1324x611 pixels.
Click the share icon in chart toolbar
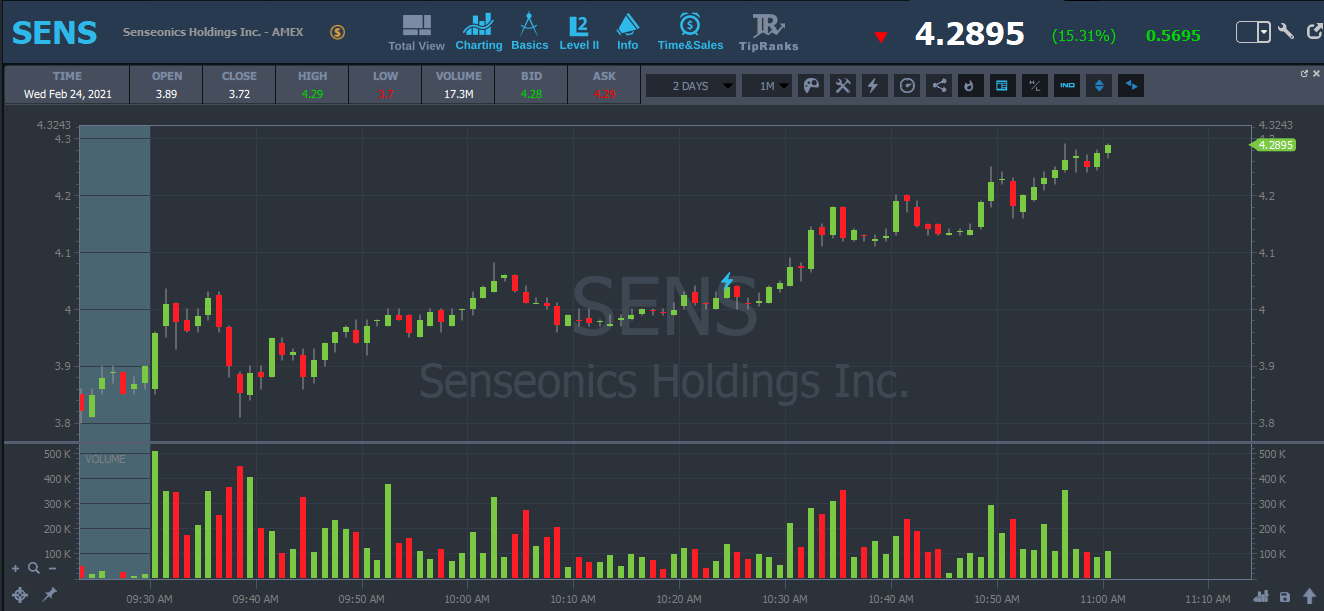click(x=939, y=86)
